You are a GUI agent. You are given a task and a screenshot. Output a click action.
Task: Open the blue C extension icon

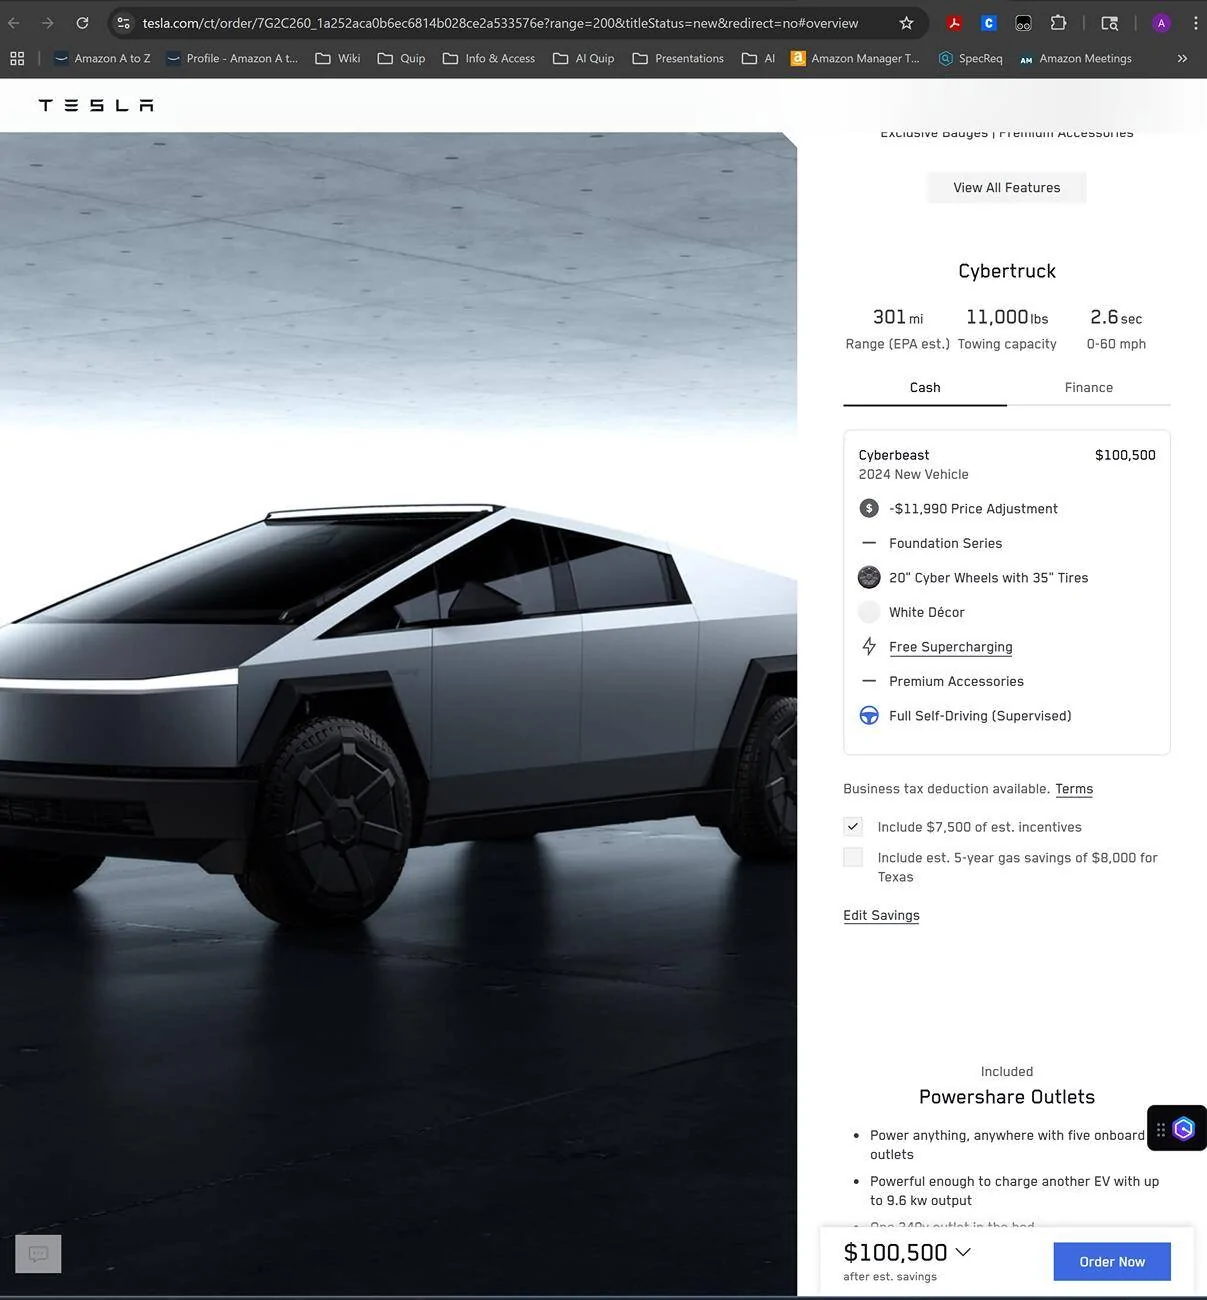pyautogui.click(x=988, y=22)
